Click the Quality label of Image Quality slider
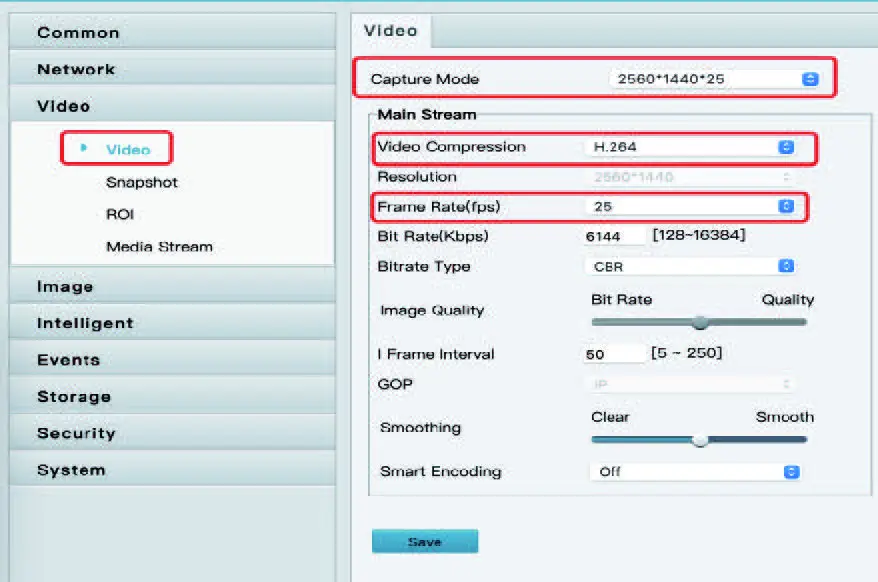Screen dimensions: 878x582 788,300
